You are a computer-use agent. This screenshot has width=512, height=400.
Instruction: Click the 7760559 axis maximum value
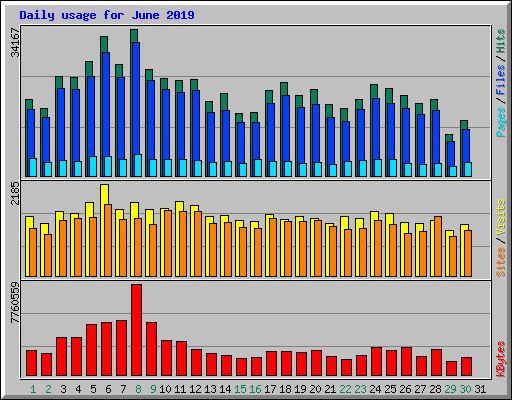(x=15, y=303)
